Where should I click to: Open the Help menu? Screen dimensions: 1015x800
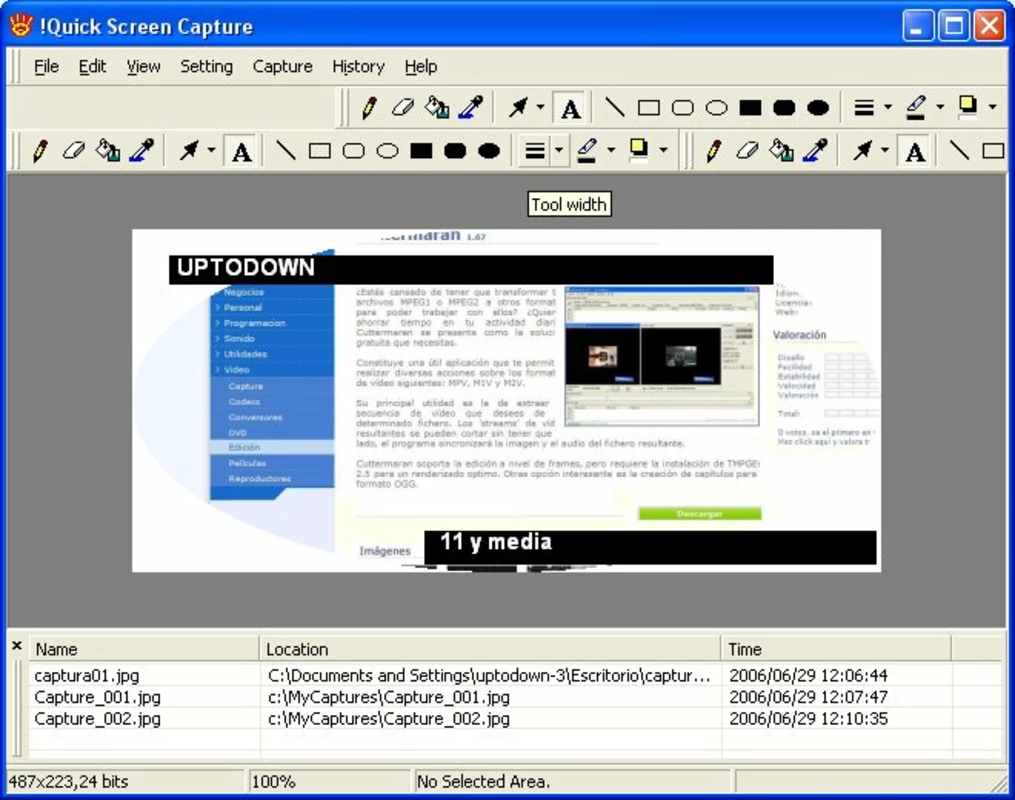421,67
